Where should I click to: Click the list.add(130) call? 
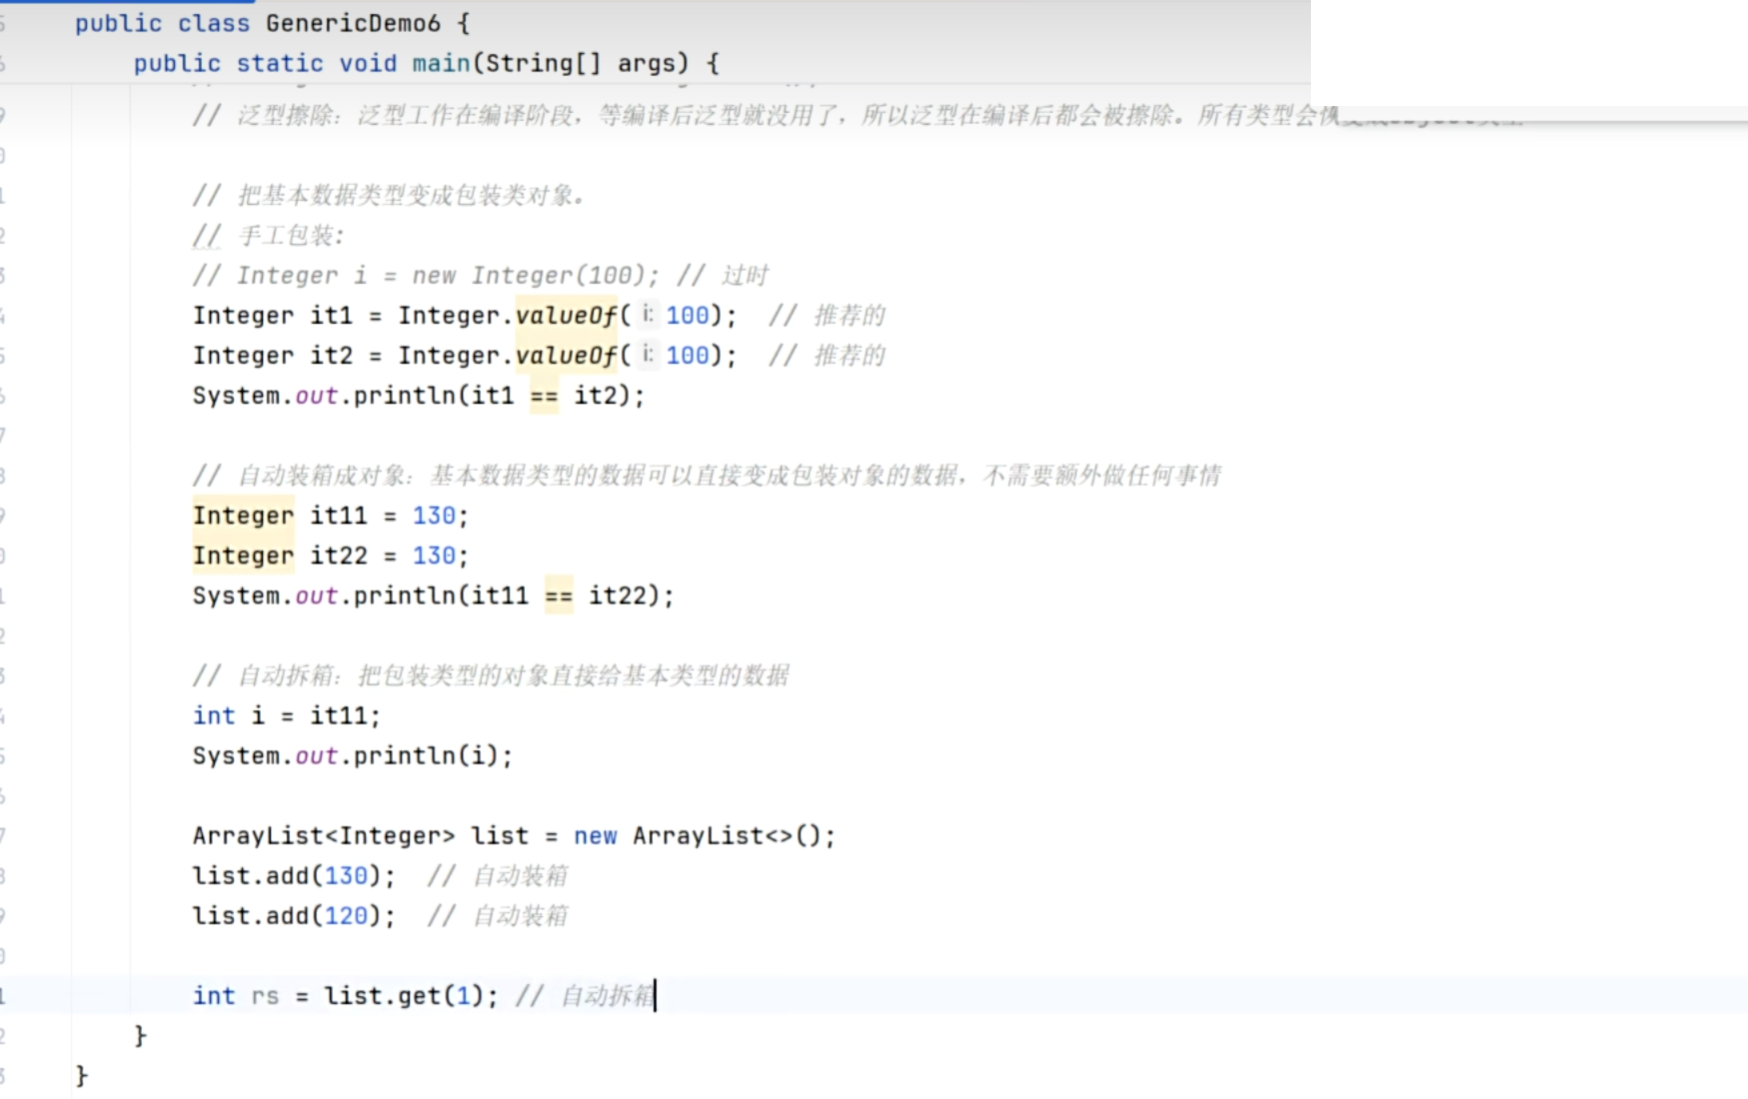pyautogui.click(x=294, y=876)
